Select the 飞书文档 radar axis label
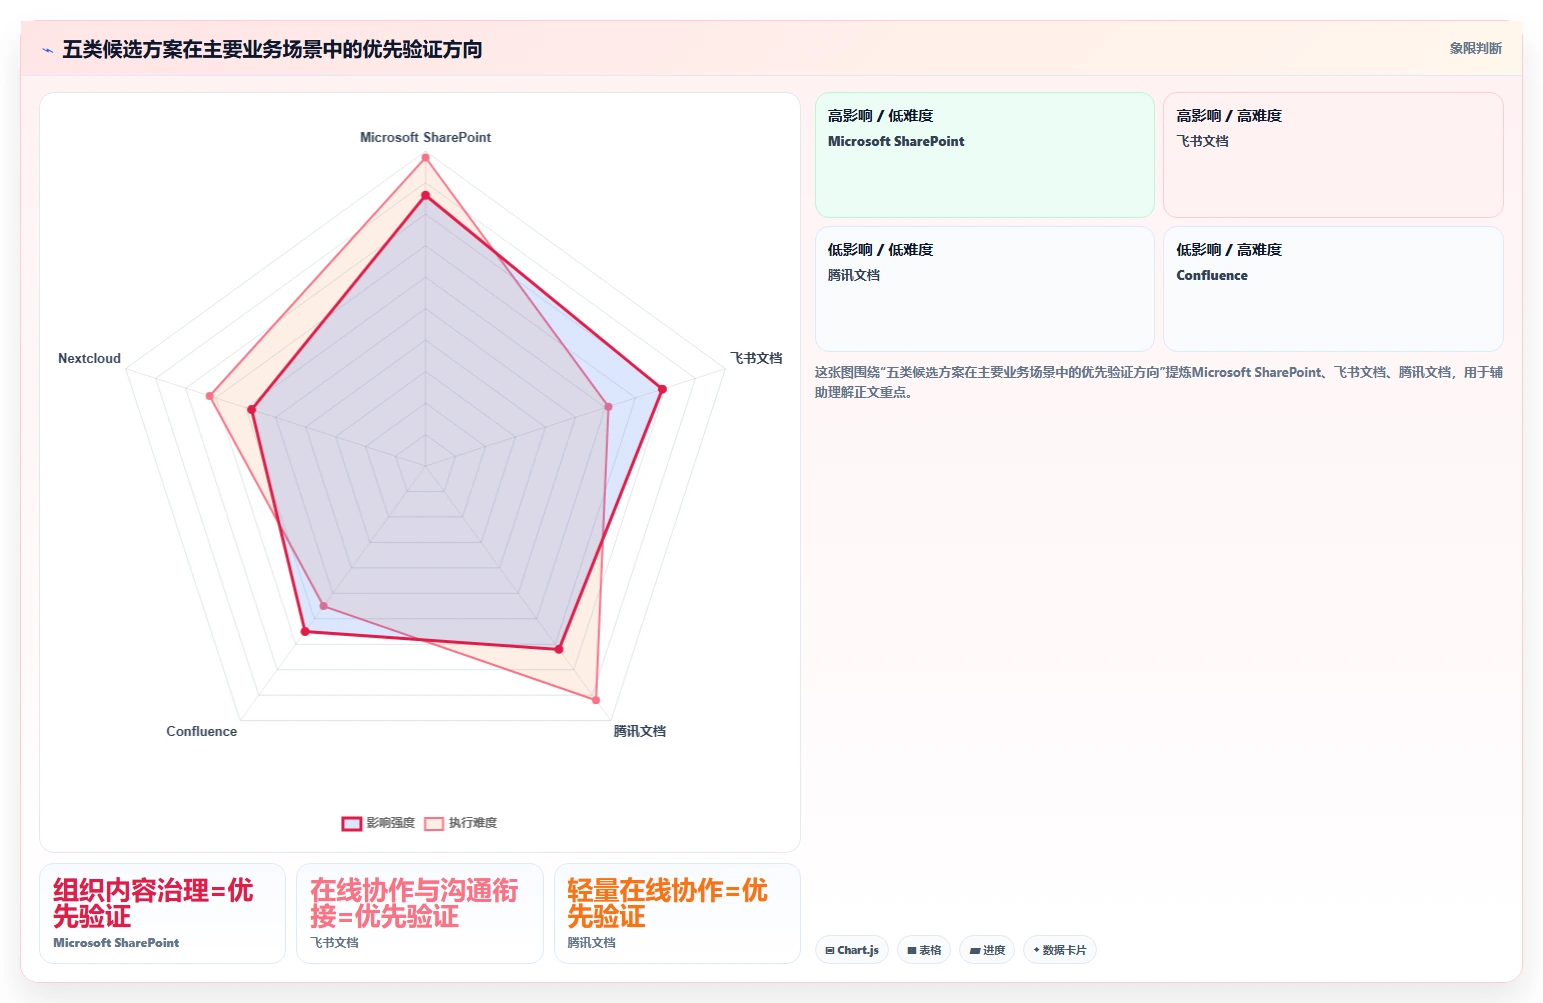Screen dimensions: 1543x1003 click(756, 358)
